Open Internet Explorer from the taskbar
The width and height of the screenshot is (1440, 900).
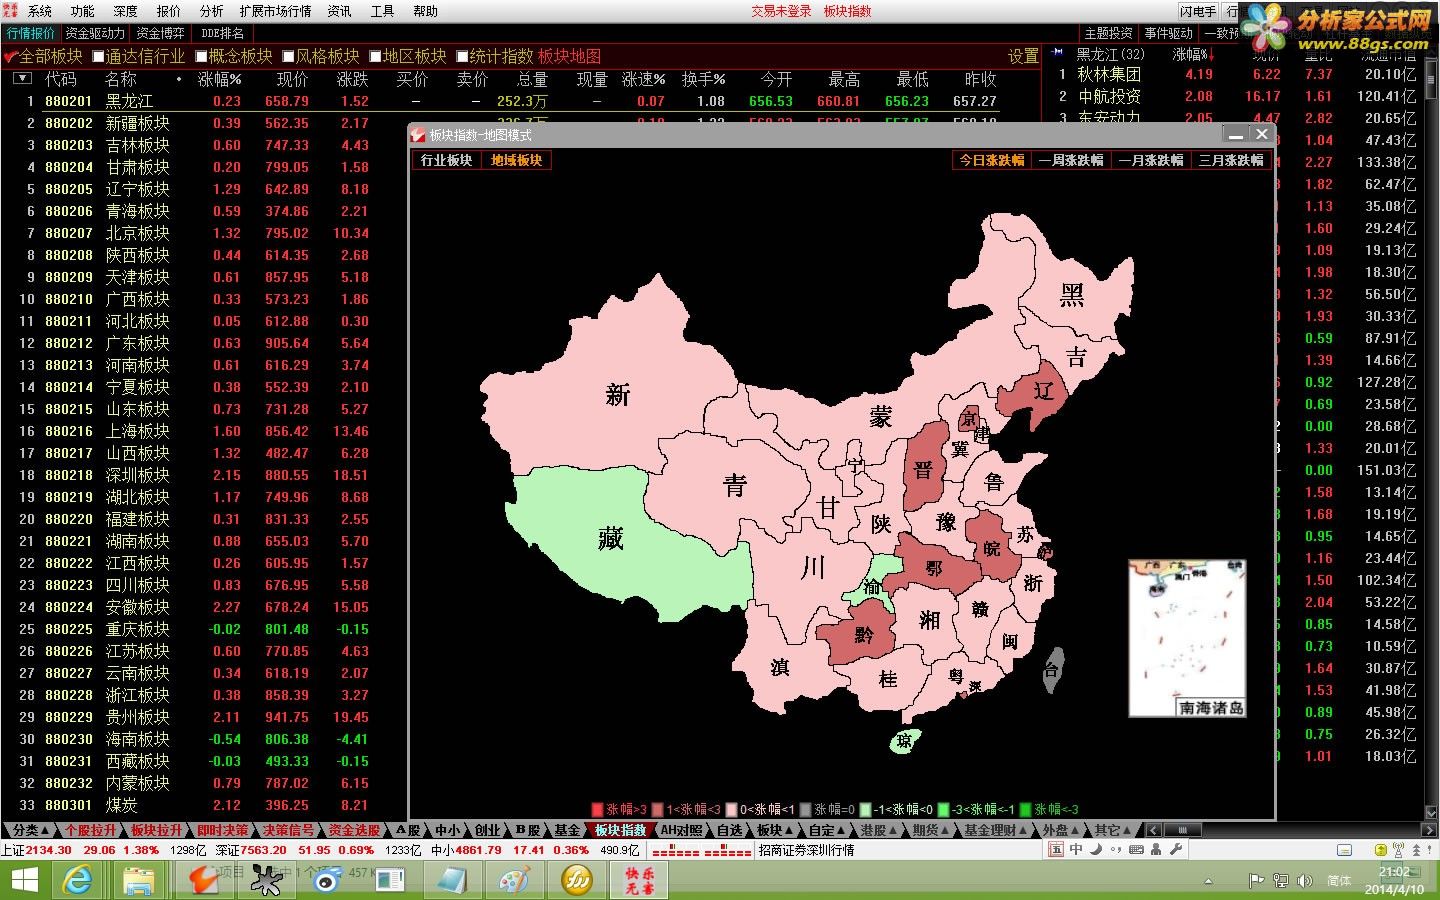pyautogui.click(x=77, y=880)
